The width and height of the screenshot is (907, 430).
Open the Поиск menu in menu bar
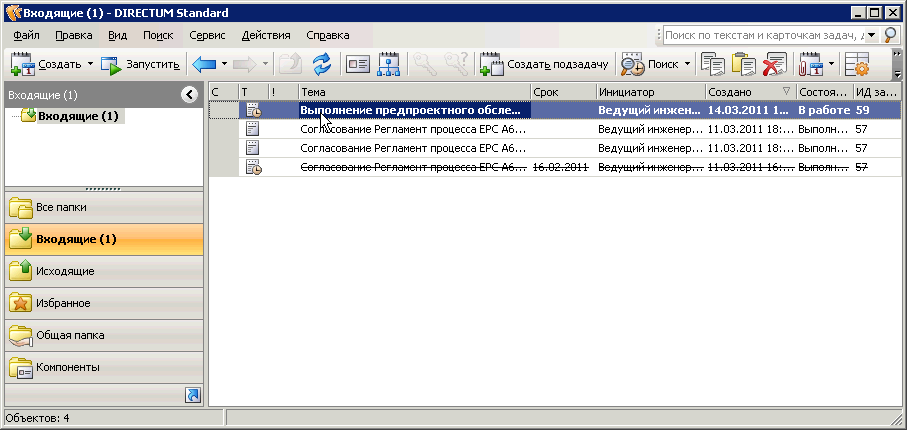click(x=158, y=35)
